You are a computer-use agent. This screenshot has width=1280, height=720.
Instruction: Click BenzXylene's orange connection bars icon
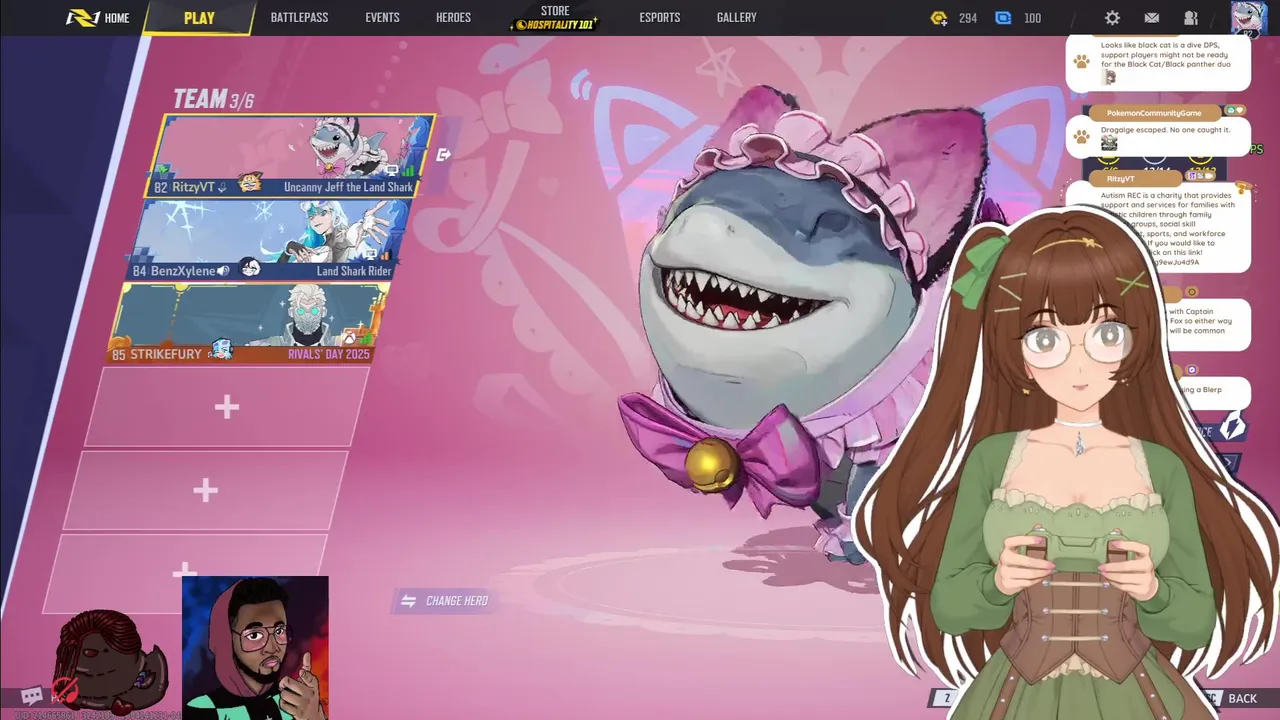coord(384,256)
